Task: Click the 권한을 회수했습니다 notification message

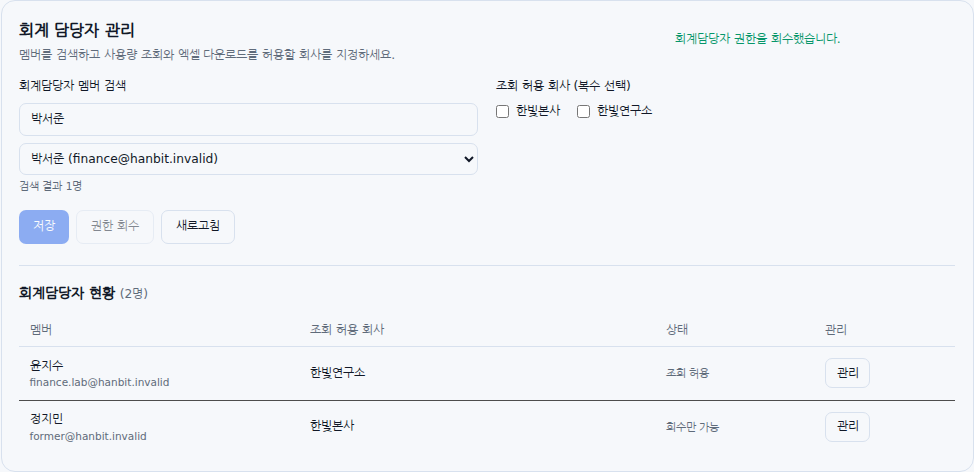Action: click(x=757, y=39)
